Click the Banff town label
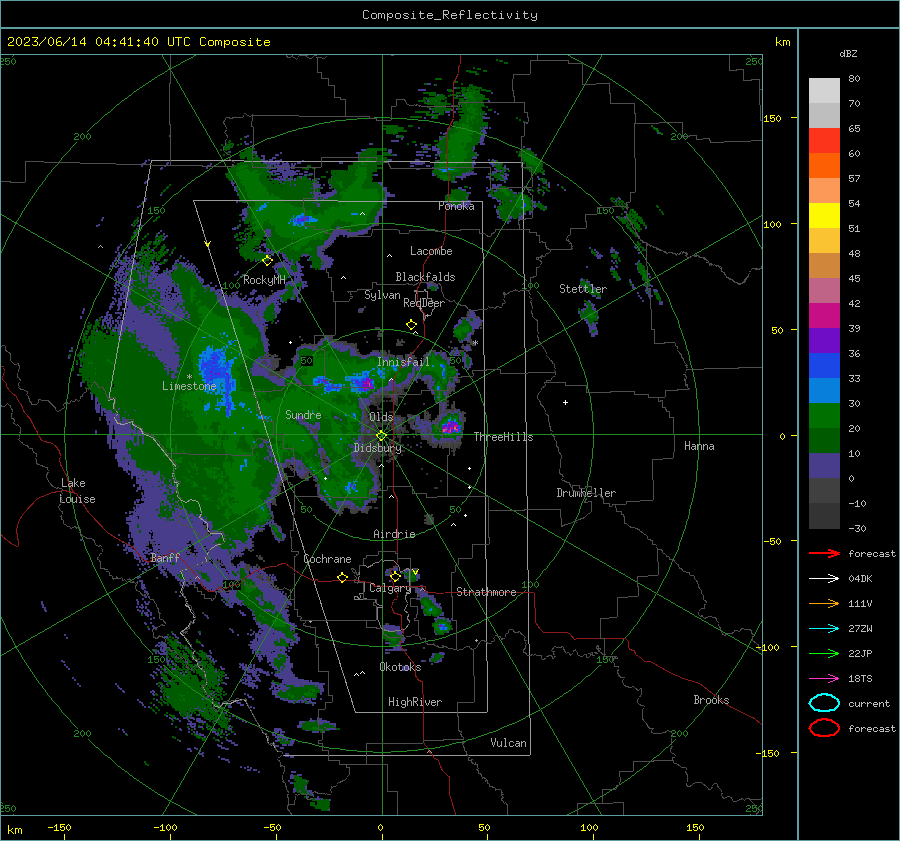The image size is (900, 841). (x=165, y=557)
